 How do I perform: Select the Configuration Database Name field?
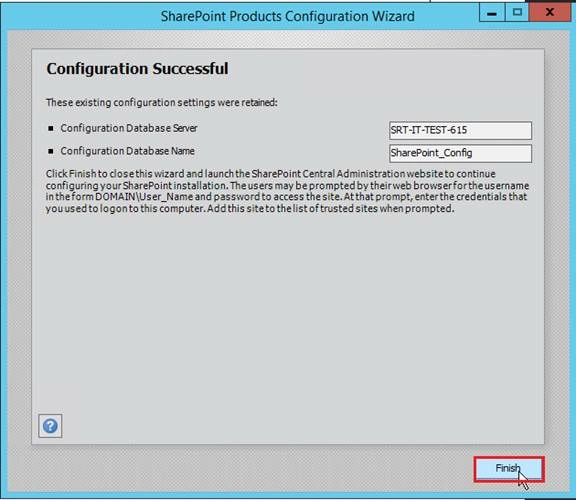pos(460,153)
